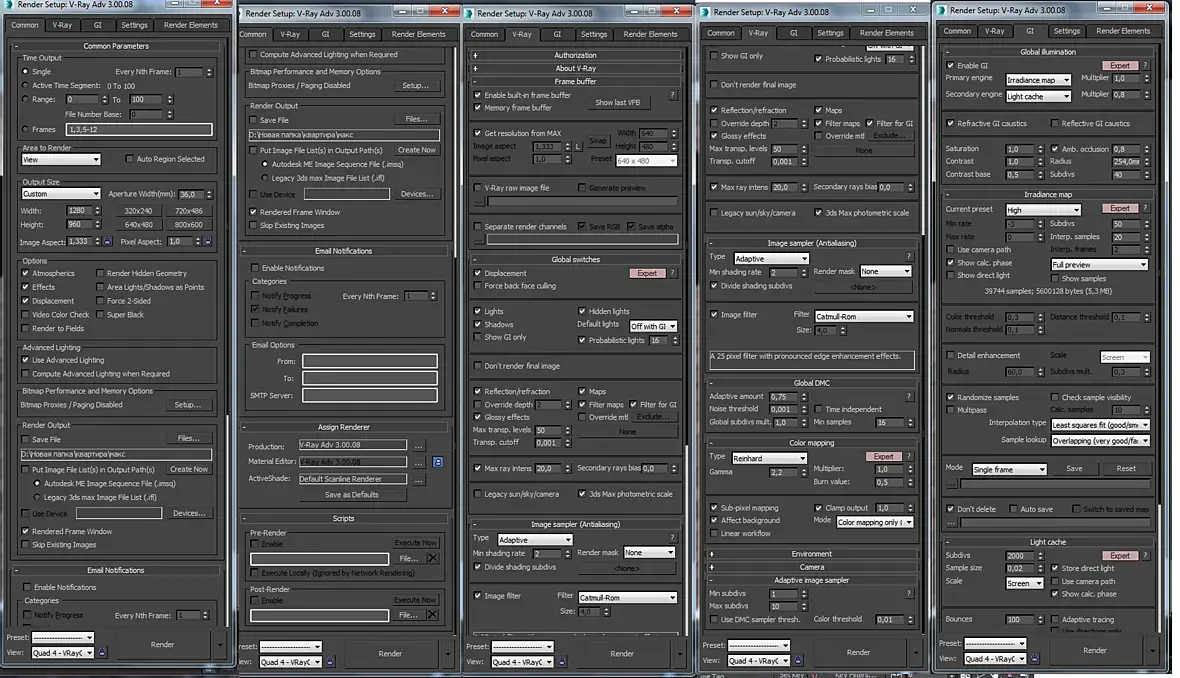1180x678 pixels.
Task: Lock the Pixel Aspect in Common Parameters window
Action: pos(208,242)
